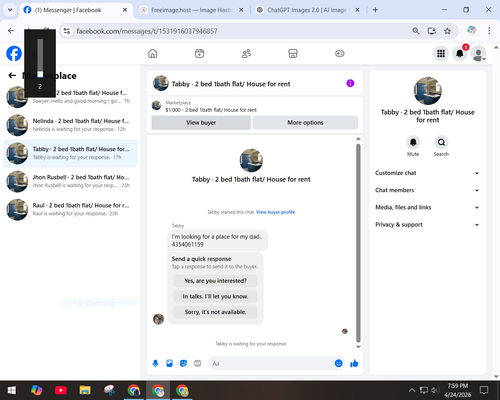The width and height of the screenshot is (500, 400).
Task: Record a voice clip microphone icon
Action: (155, 363)
